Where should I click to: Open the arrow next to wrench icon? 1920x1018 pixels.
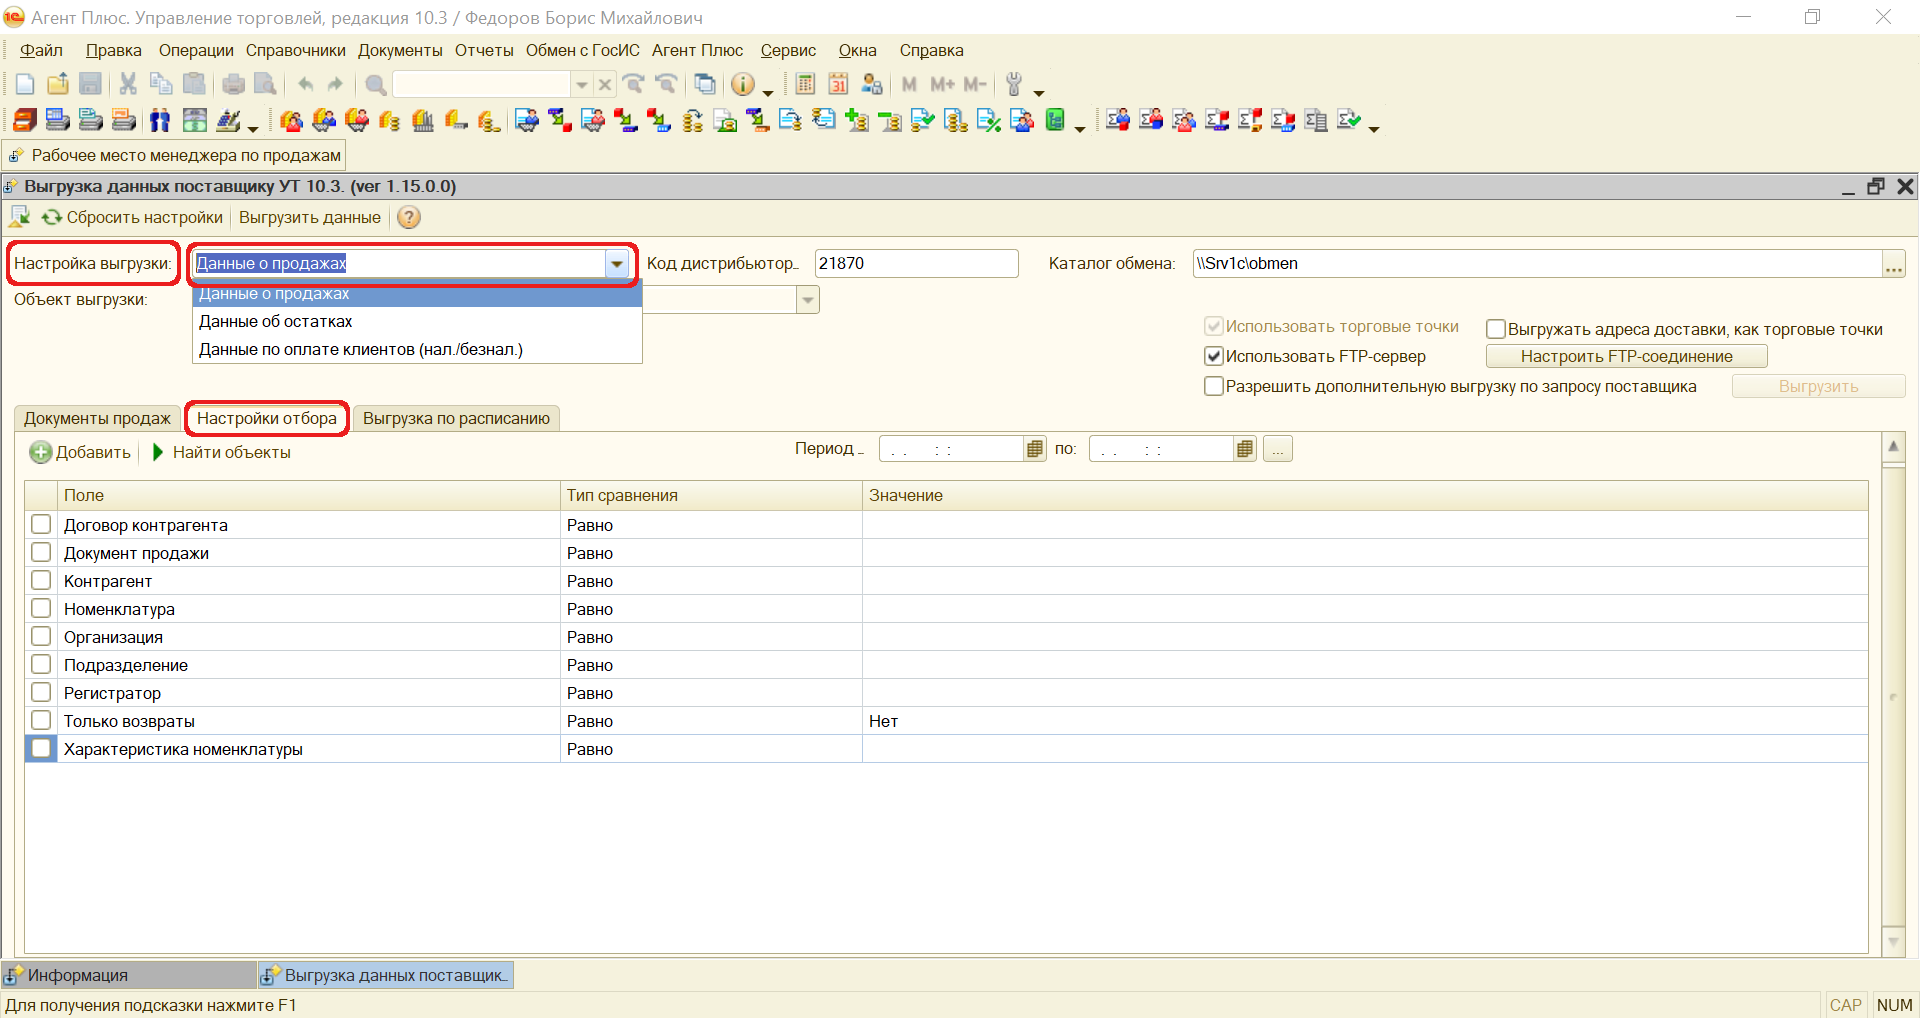(x=1039, y=91)
